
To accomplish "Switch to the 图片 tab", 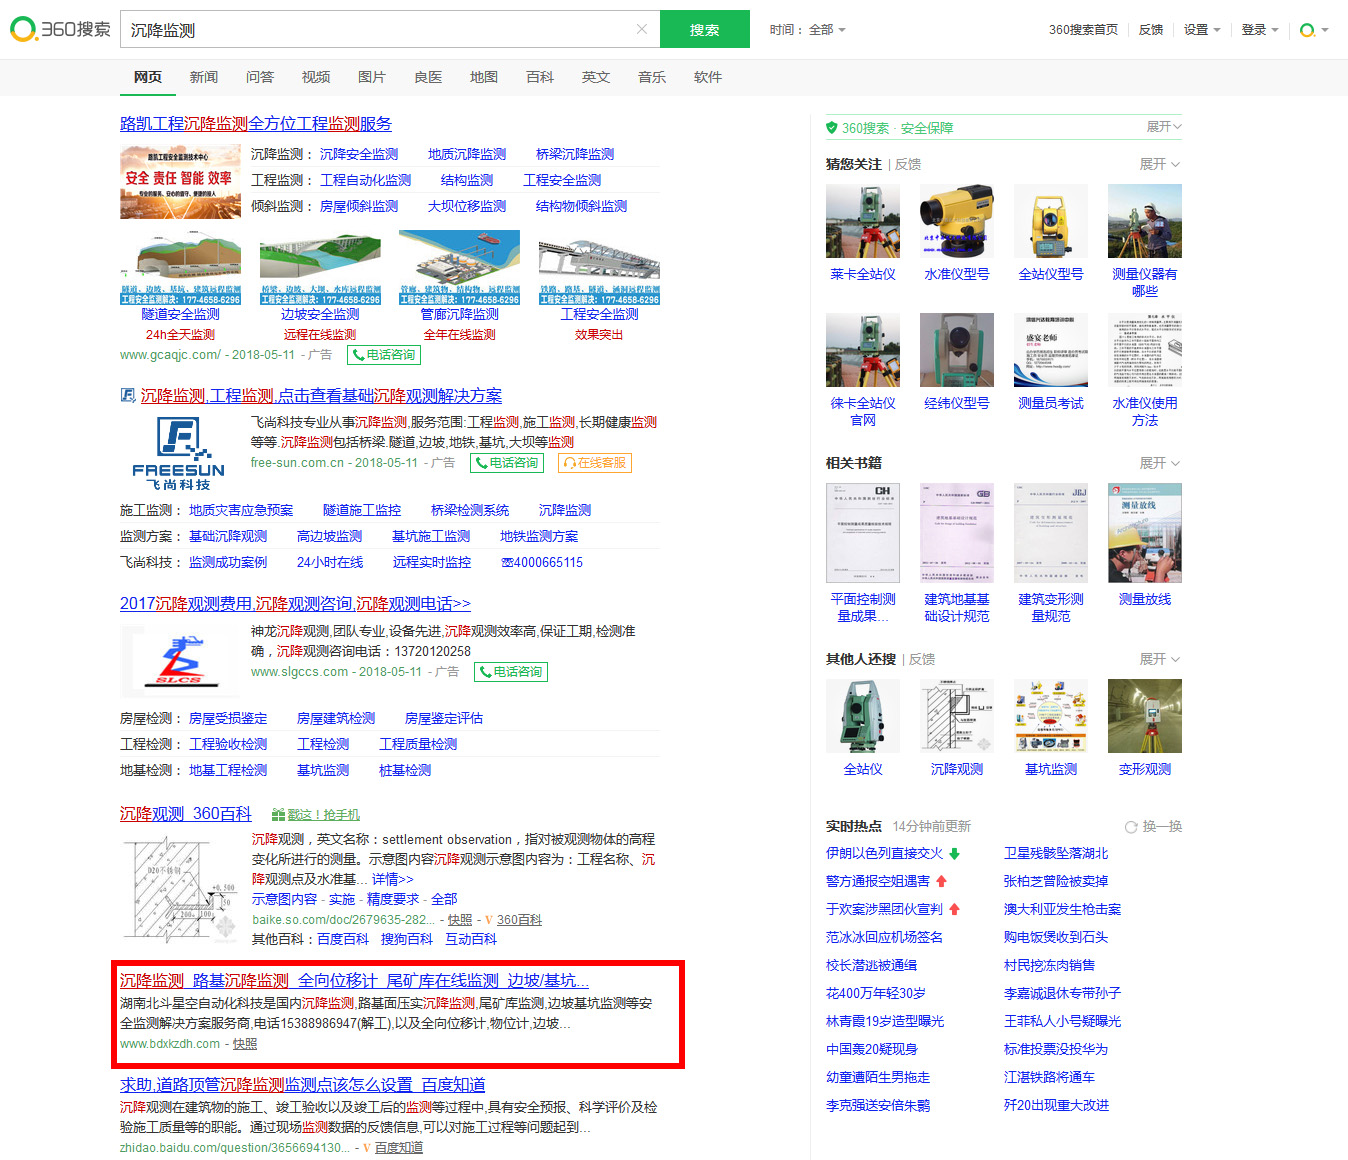I will click(371, 77).
